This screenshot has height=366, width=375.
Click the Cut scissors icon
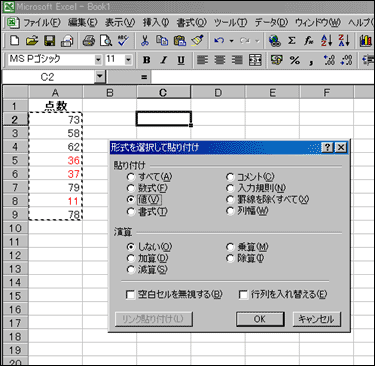pos(144,41)
